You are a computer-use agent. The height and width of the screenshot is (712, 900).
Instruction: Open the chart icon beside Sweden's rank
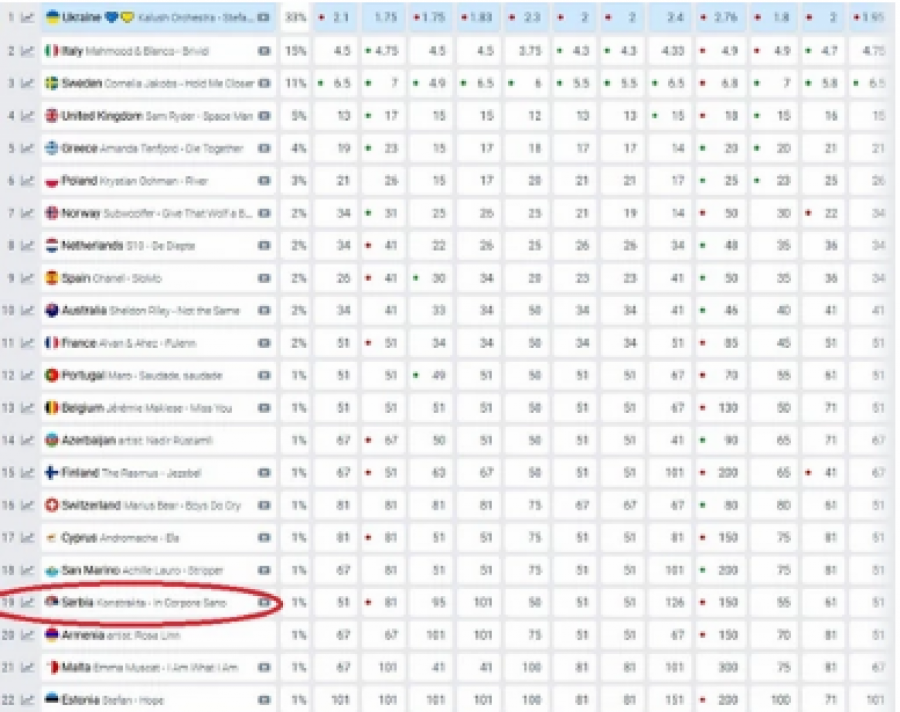coord(27,83)
